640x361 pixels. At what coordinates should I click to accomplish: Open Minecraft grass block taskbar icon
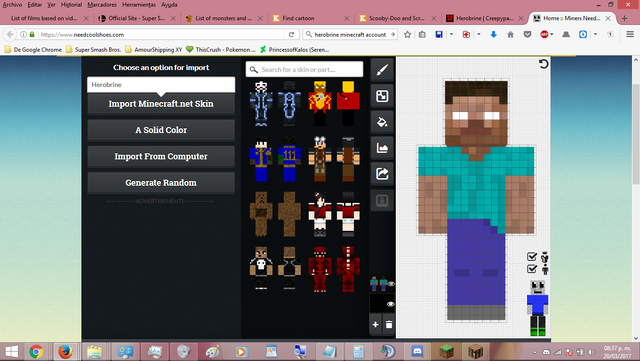pyautogui.click(x=446, y=352)
